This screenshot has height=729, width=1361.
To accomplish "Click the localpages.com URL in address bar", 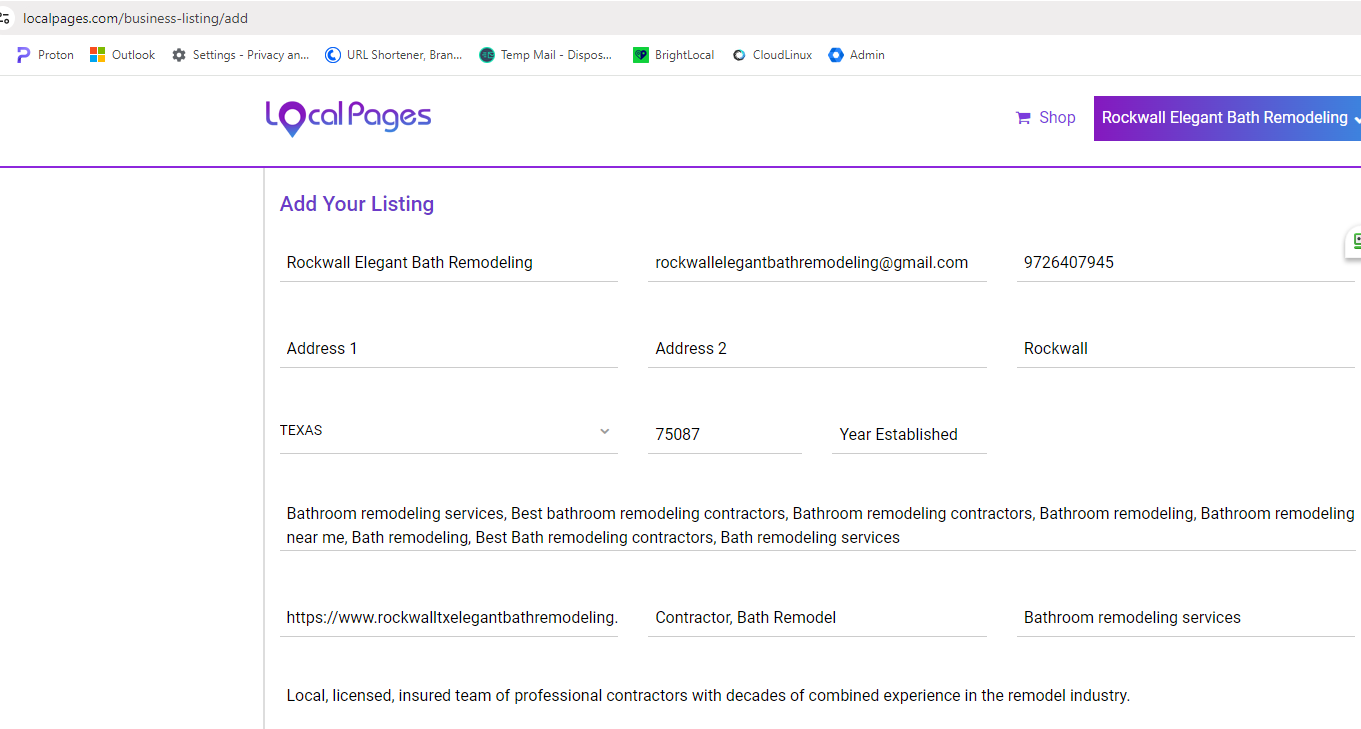I will click(135, 18).
